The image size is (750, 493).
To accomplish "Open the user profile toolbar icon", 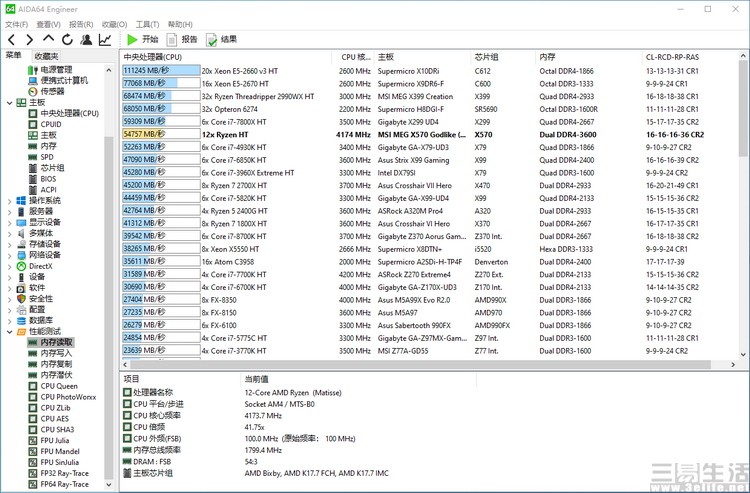I will point(86,40).
